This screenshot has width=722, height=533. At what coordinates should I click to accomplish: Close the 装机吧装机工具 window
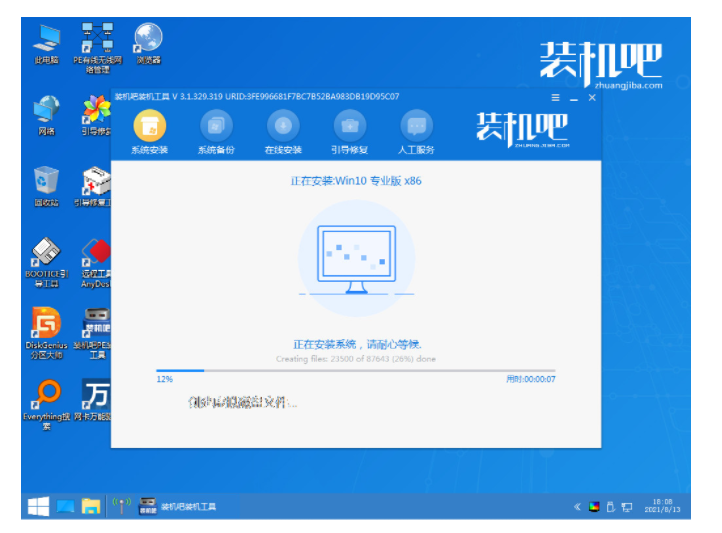coord(592,98)
